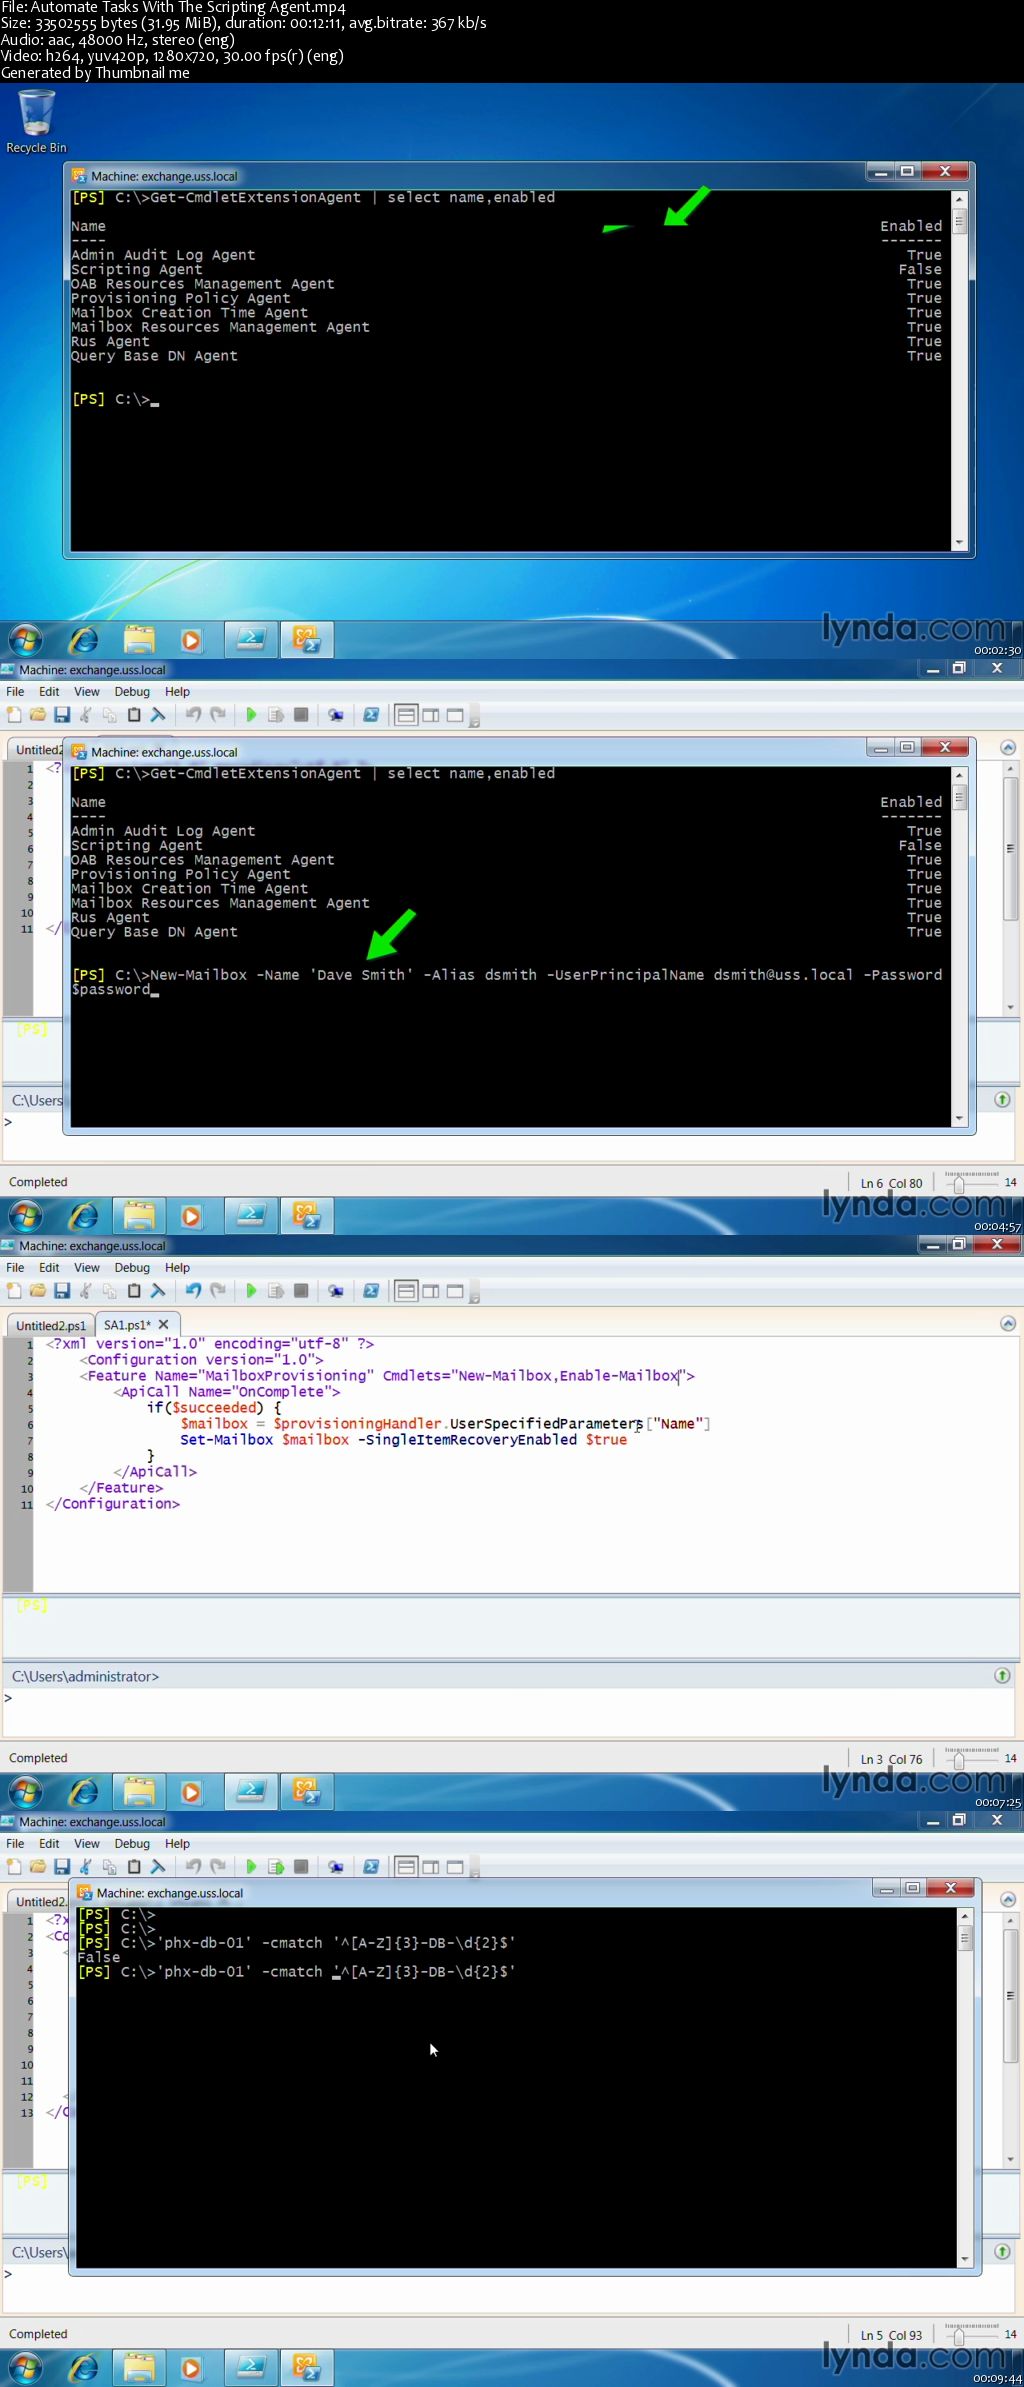This screenshot has width=1024, height=2387.
Task: Open Recycle Bin on the desktop
Action: [x=36, y=122]
